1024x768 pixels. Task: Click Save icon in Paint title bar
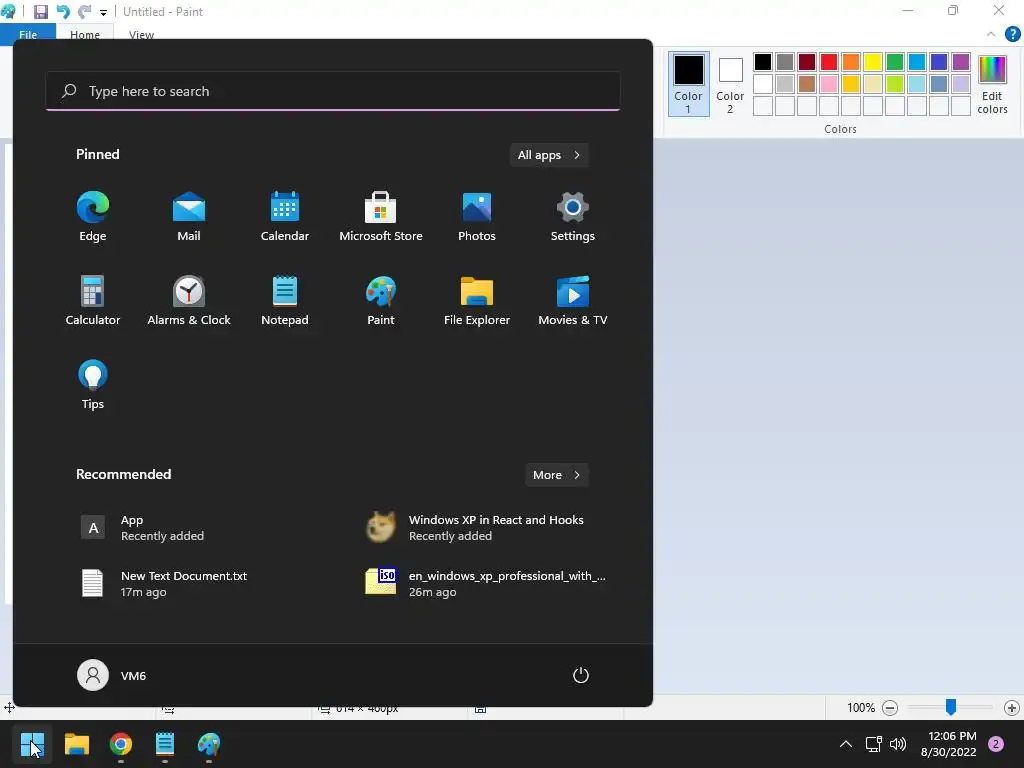point(40,12)
